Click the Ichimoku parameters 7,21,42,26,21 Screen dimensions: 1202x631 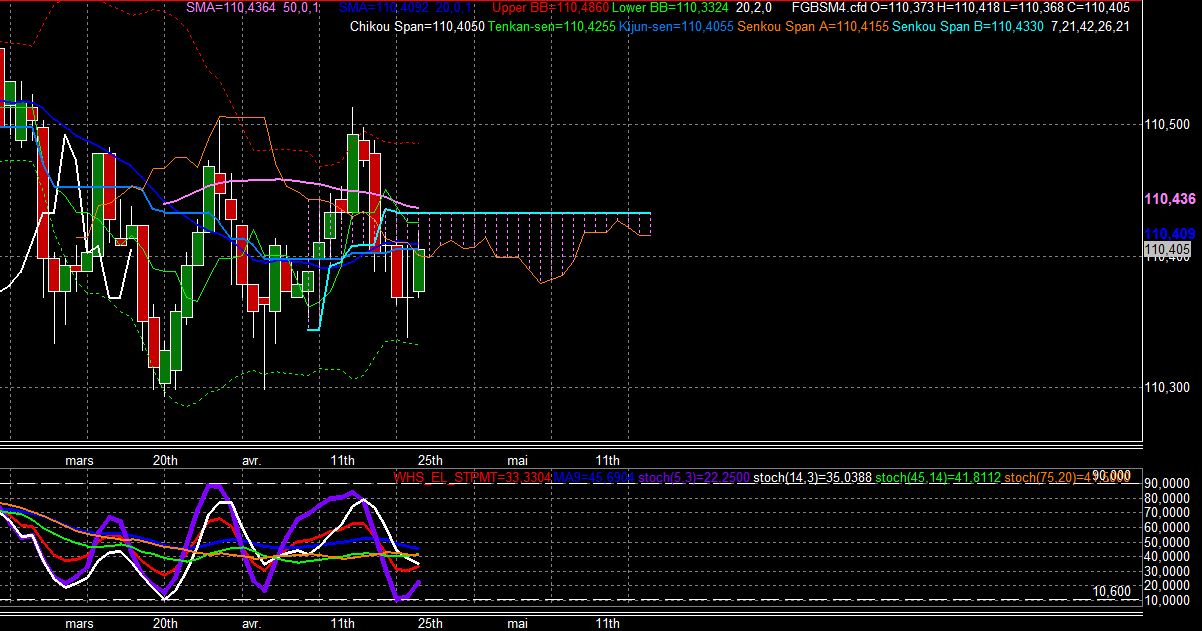point(1090,26)
